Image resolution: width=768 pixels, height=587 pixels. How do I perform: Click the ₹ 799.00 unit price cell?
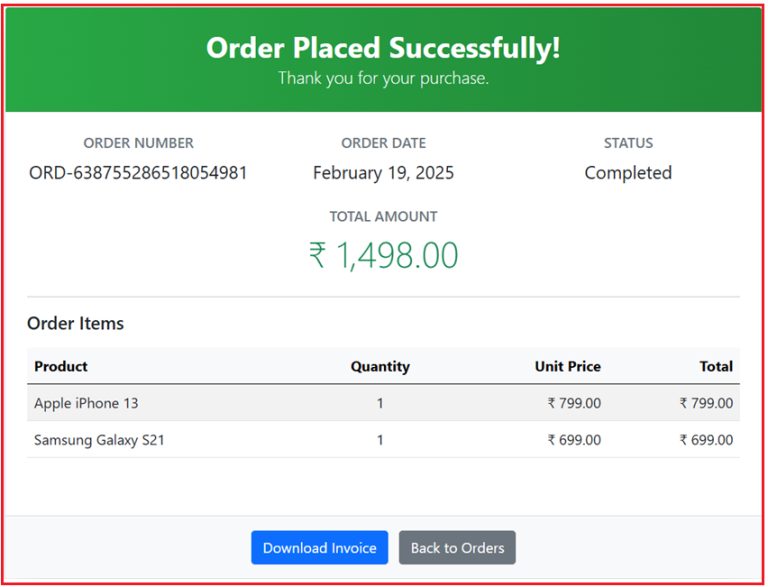(574, 403)
